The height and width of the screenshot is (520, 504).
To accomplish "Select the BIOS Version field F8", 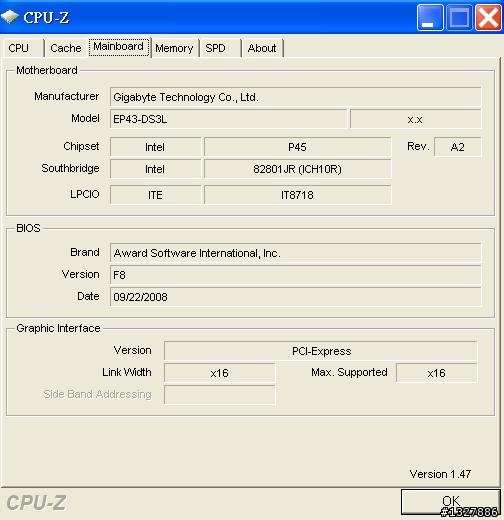I will 295,275.
